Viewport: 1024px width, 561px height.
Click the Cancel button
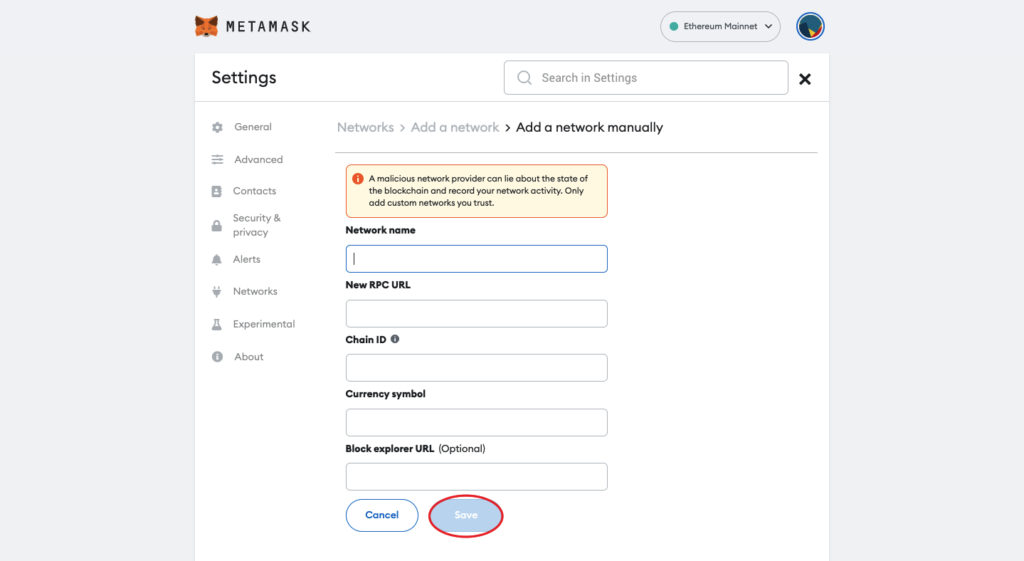coord(382,515)
